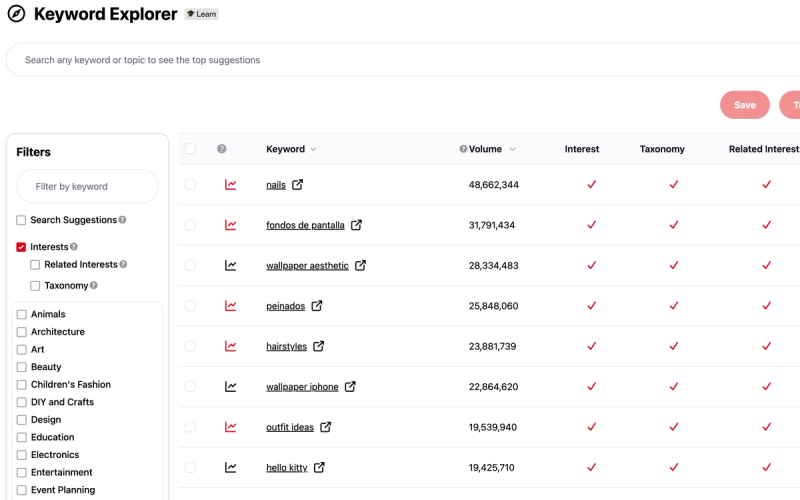
Task: Click volume value 22,864,620
Action: [x=493, y=387]
